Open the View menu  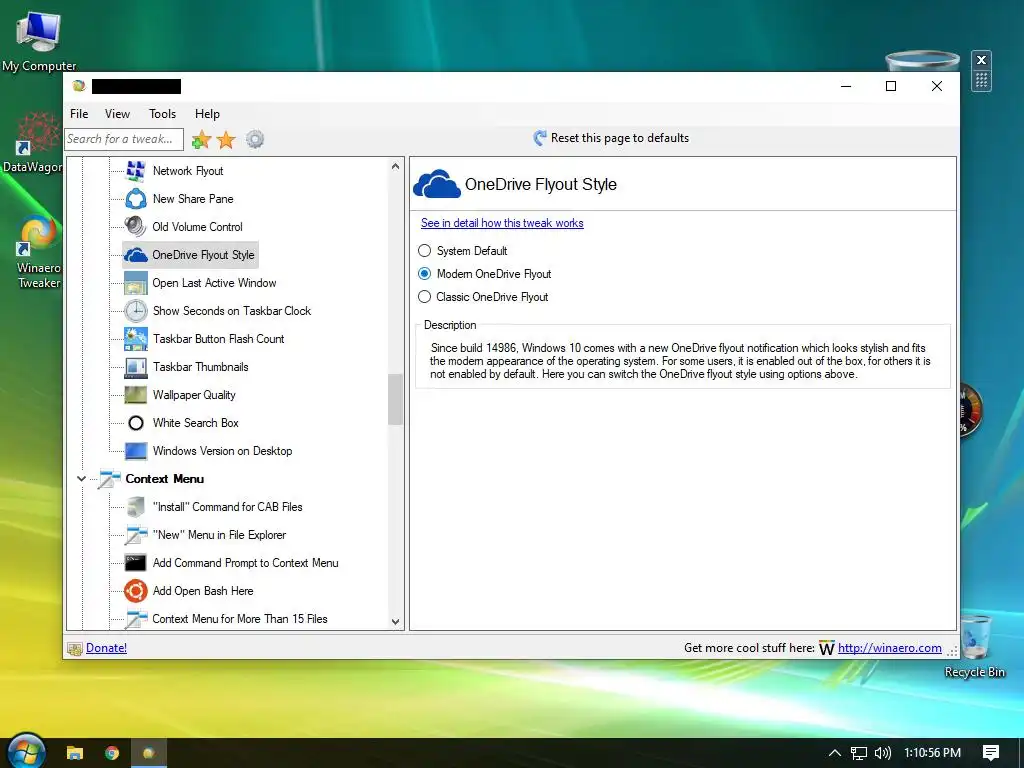coord(118,114)
